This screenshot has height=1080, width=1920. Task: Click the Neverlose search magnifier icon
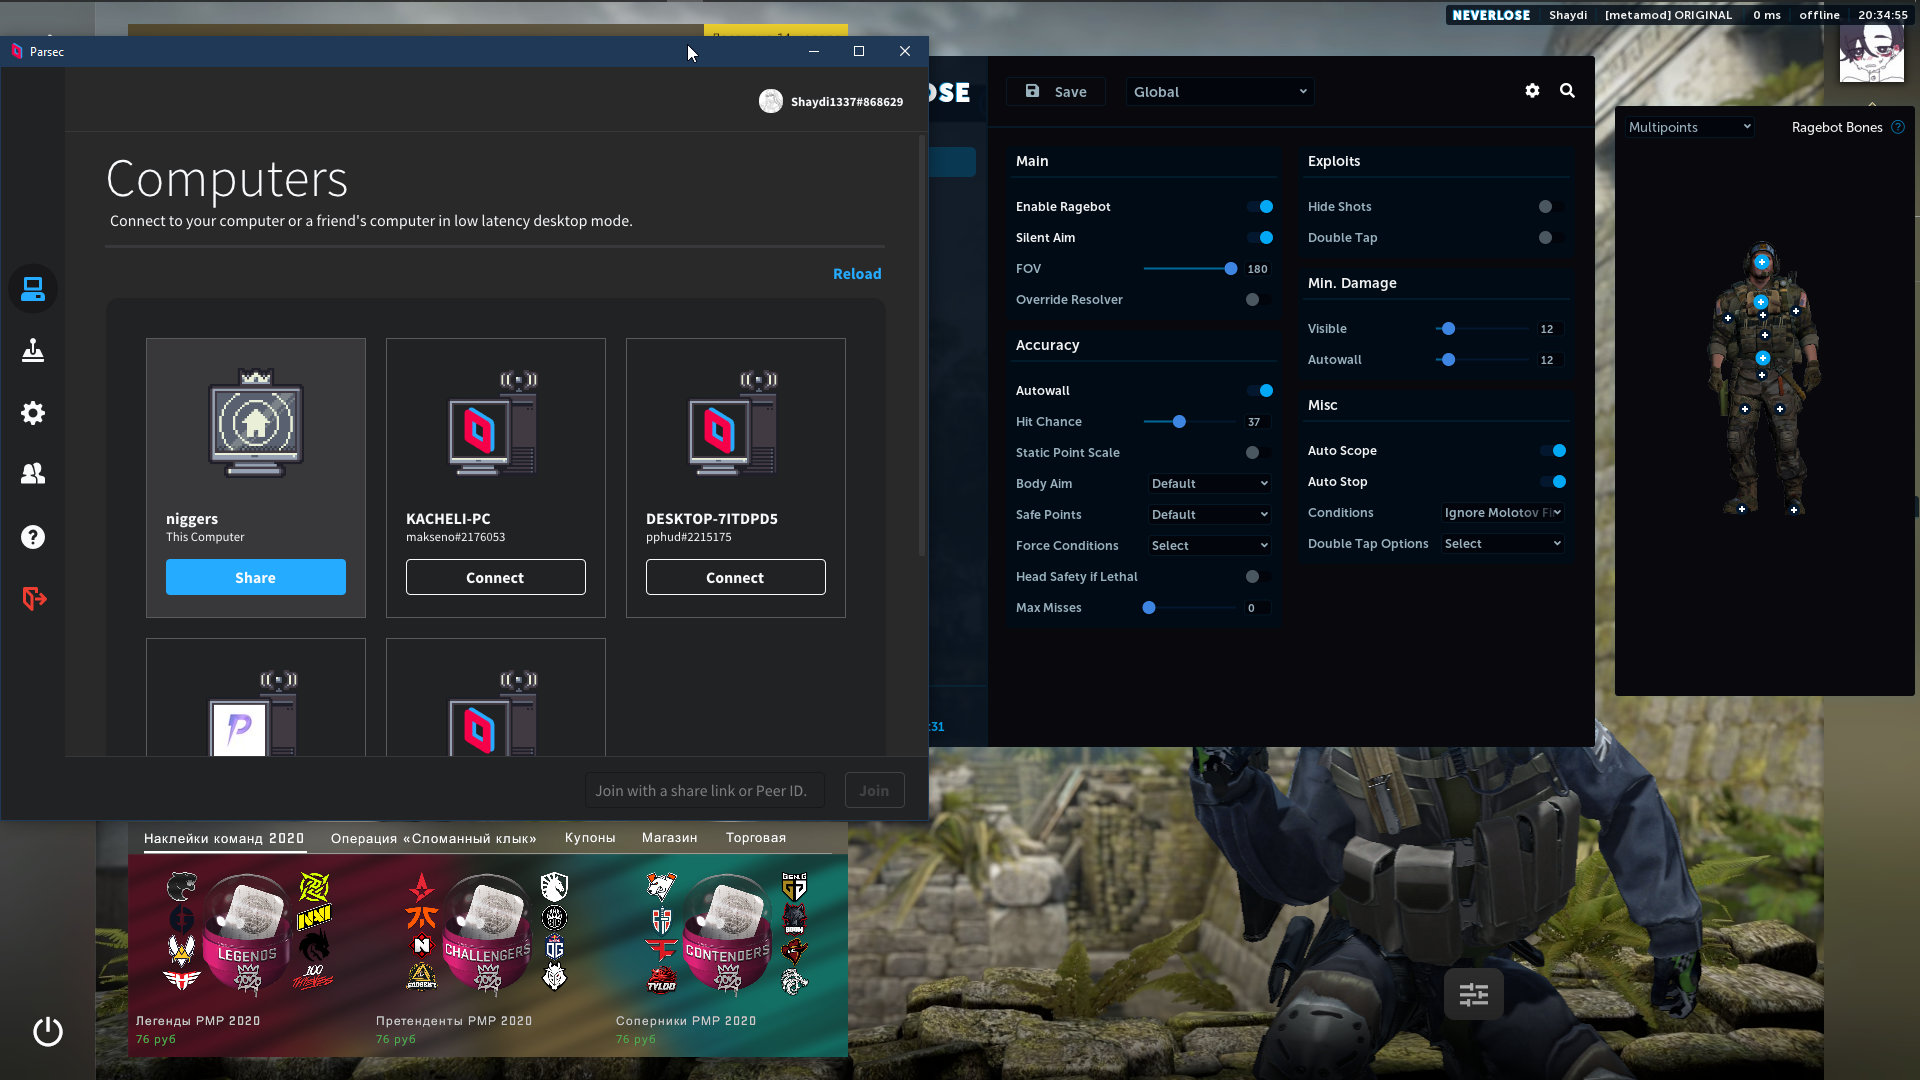pos(1567,91)
